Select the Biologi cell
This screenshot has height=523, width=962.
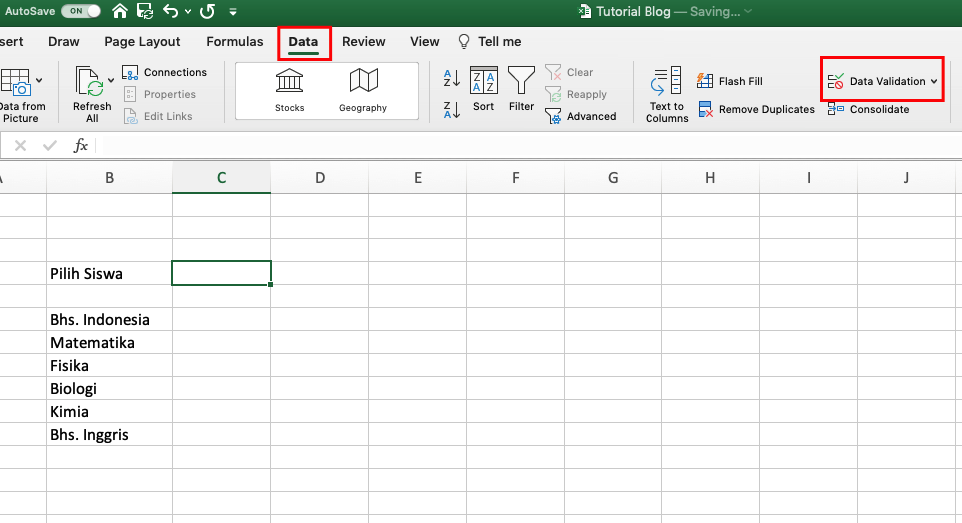coord(109,389)
